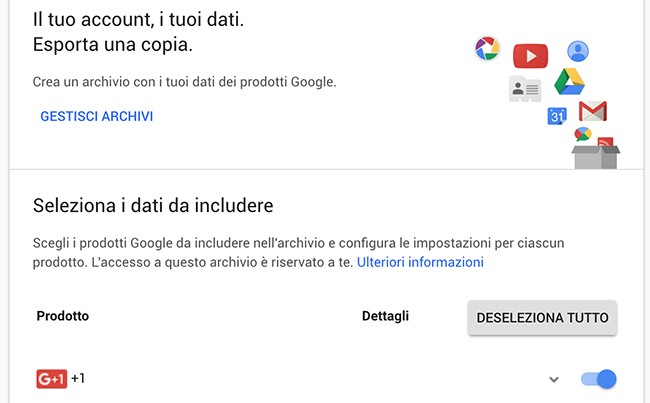The width and height of the screenshot is (650, 403).
Task: Click the Gmail envelope icon
Action: point(593,111)
